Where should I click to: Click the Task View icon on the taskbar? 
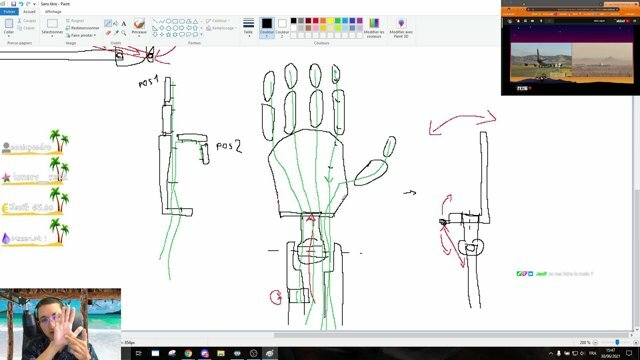coord(138,353)
